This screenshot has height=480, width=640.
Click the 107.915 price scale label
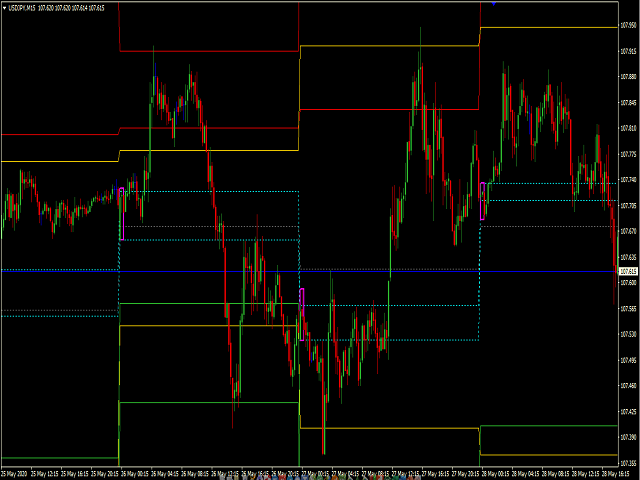[628, 51]
